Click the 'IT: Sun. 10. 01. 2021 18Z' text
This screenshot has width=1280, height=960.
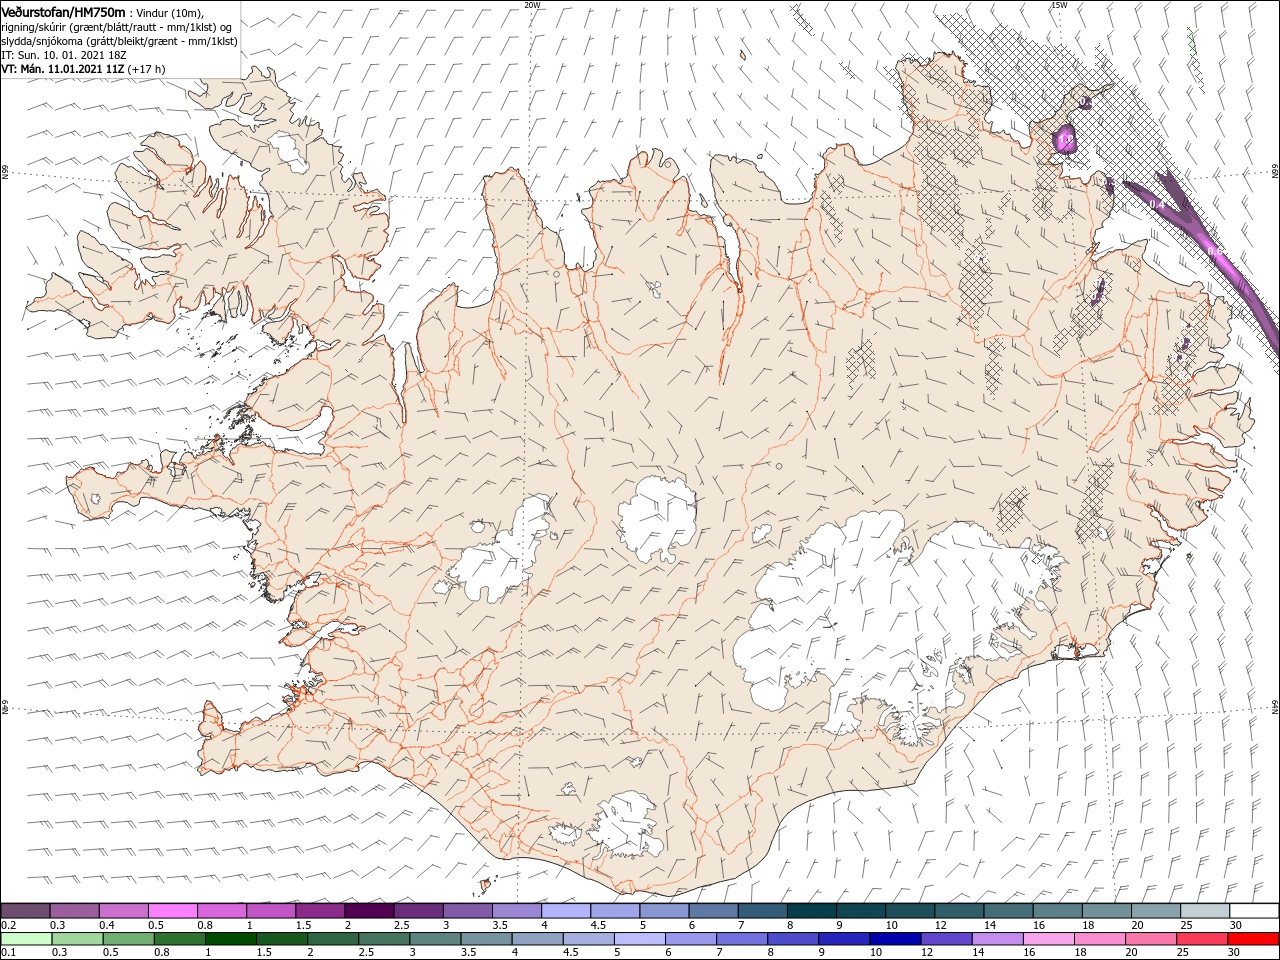64,55
